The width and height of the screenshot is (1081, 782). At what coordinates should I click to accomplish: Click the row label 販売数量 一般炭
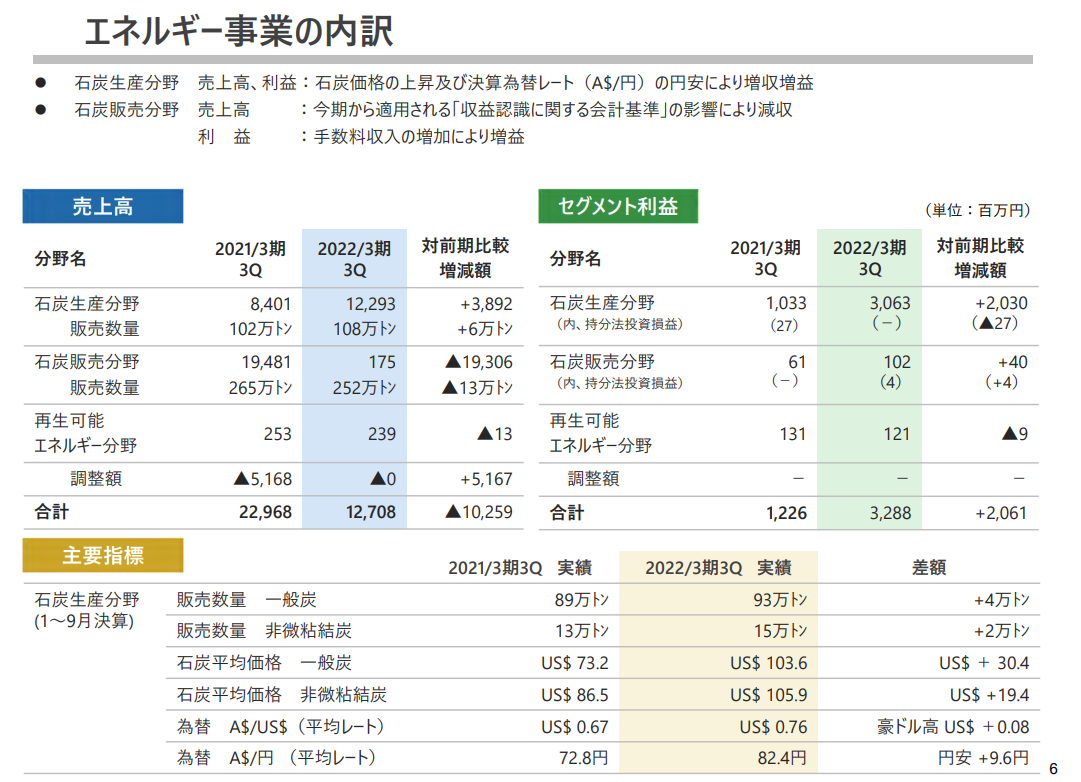tap(246, 600)
